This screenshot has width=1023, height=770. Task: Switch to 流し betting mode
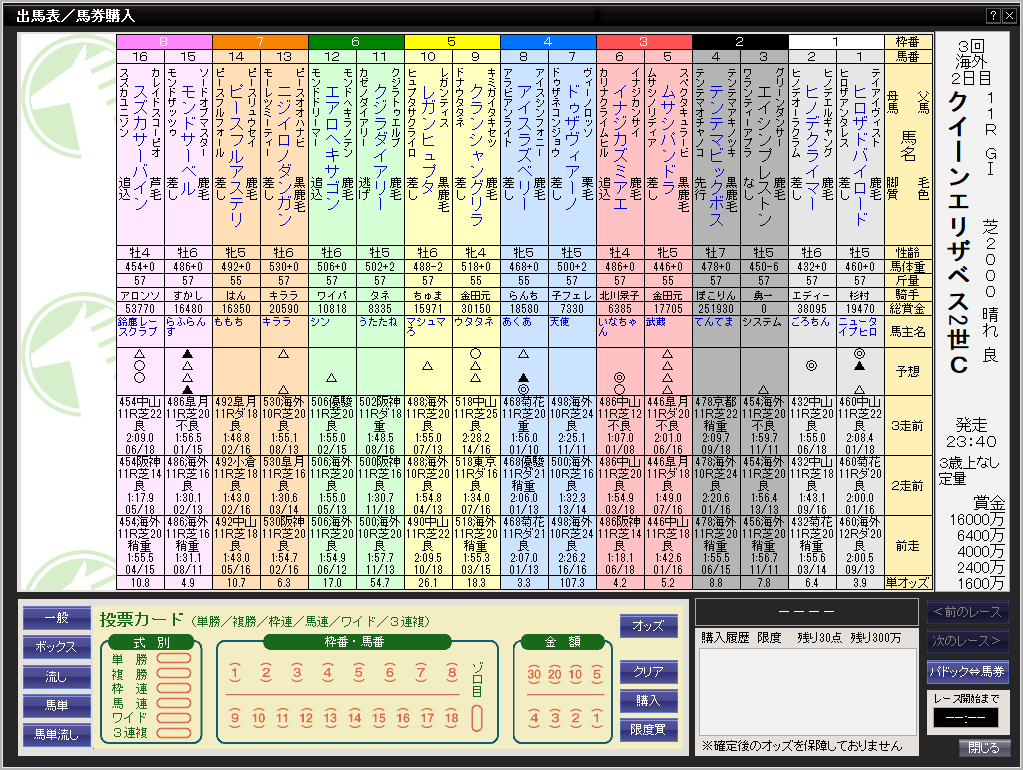click(x=57, y=677)
